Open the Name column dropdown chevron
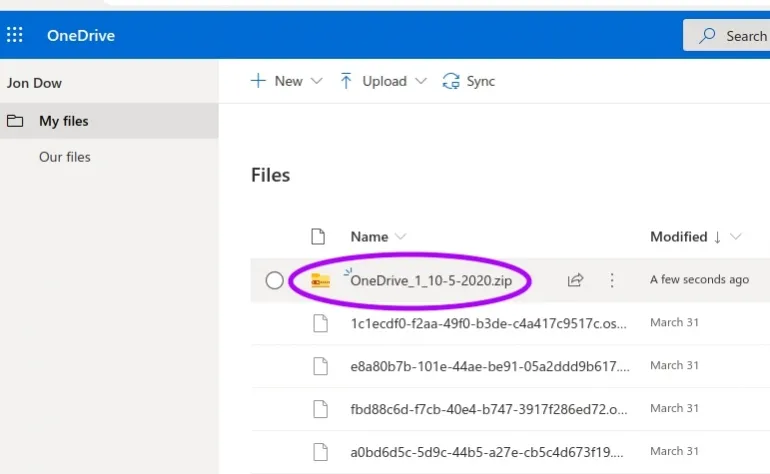This screenshot has width=770, height=474. pos(401,237)
